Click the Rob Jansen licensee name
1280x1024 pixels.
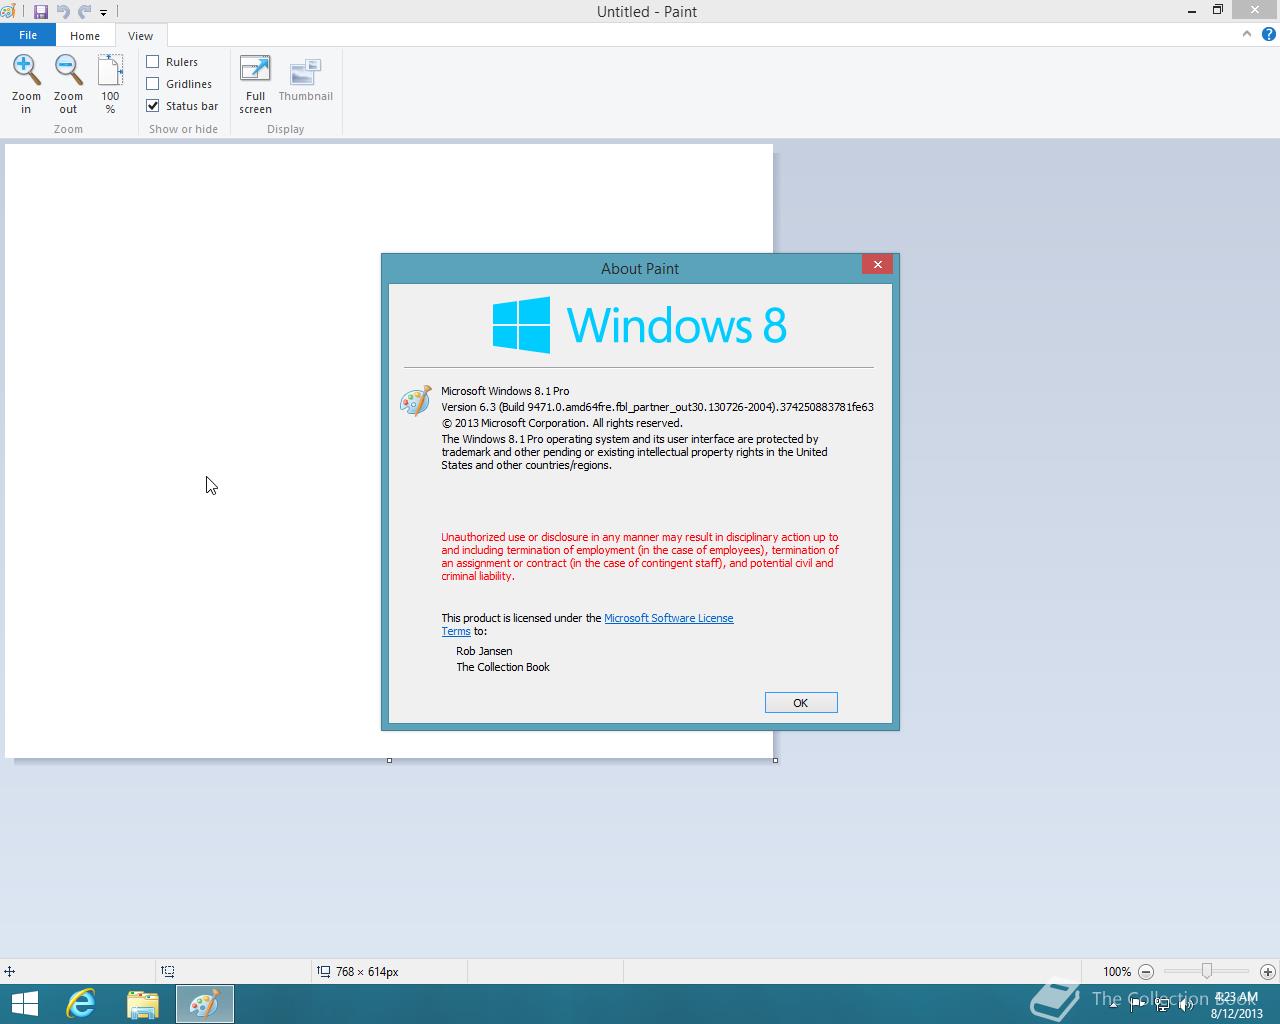(x=484, y=651)
